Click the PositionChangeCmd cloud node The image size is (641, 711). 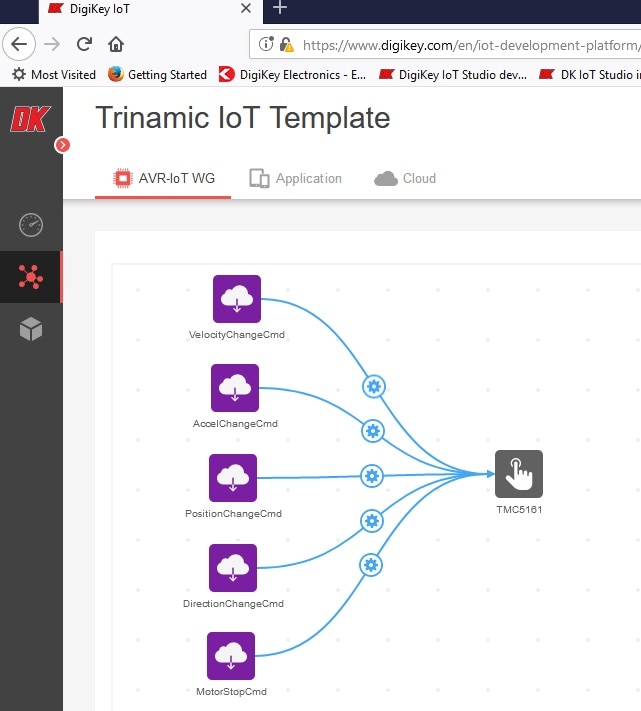233,478
